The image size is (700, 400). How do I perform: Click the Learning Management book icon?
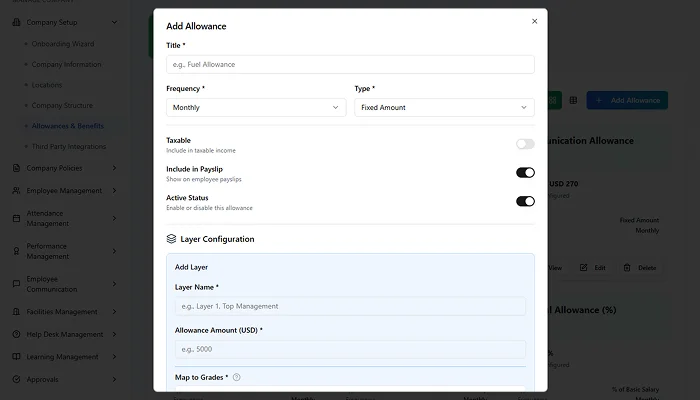point(16,357)
